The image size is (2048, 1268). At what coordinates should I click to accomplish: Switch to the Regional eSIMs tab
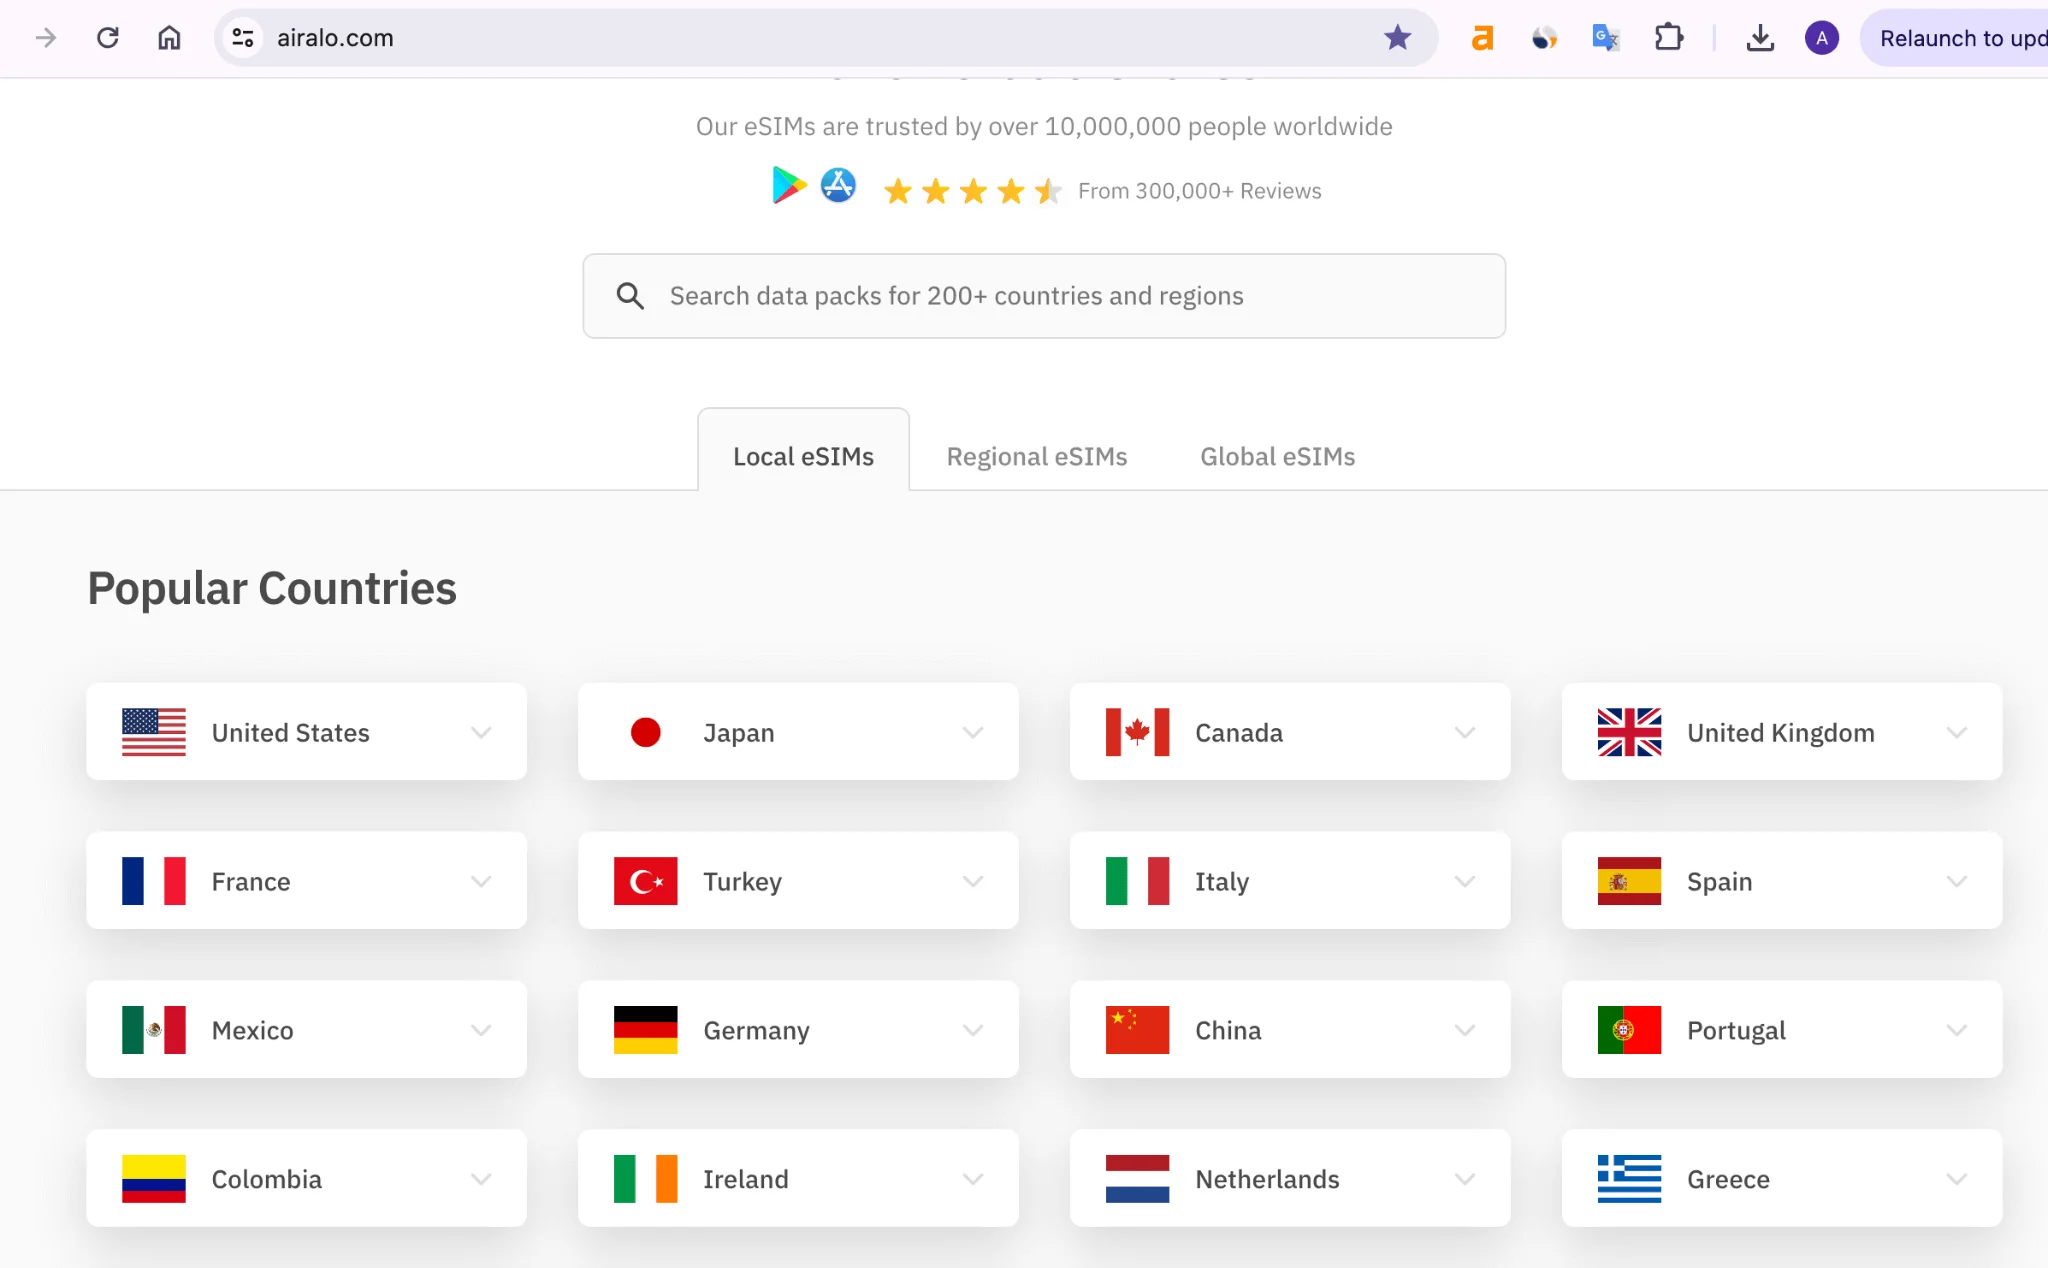1036,456
